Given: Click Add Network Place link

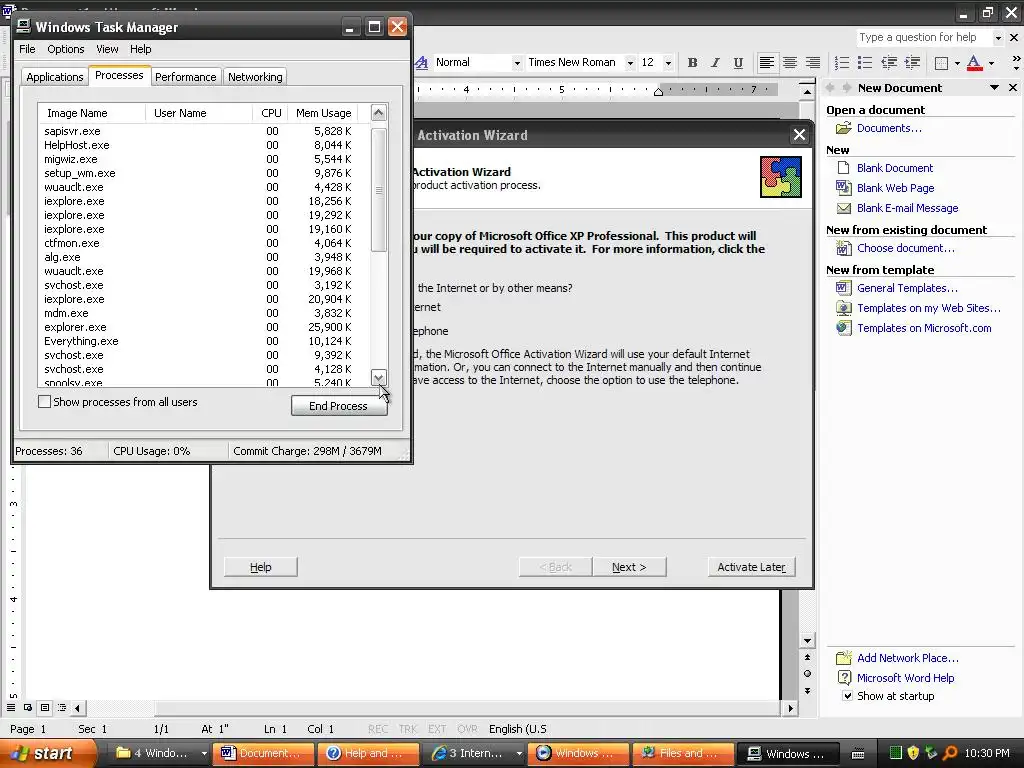Looking at the screenshot, I should [x=908, y=658].
